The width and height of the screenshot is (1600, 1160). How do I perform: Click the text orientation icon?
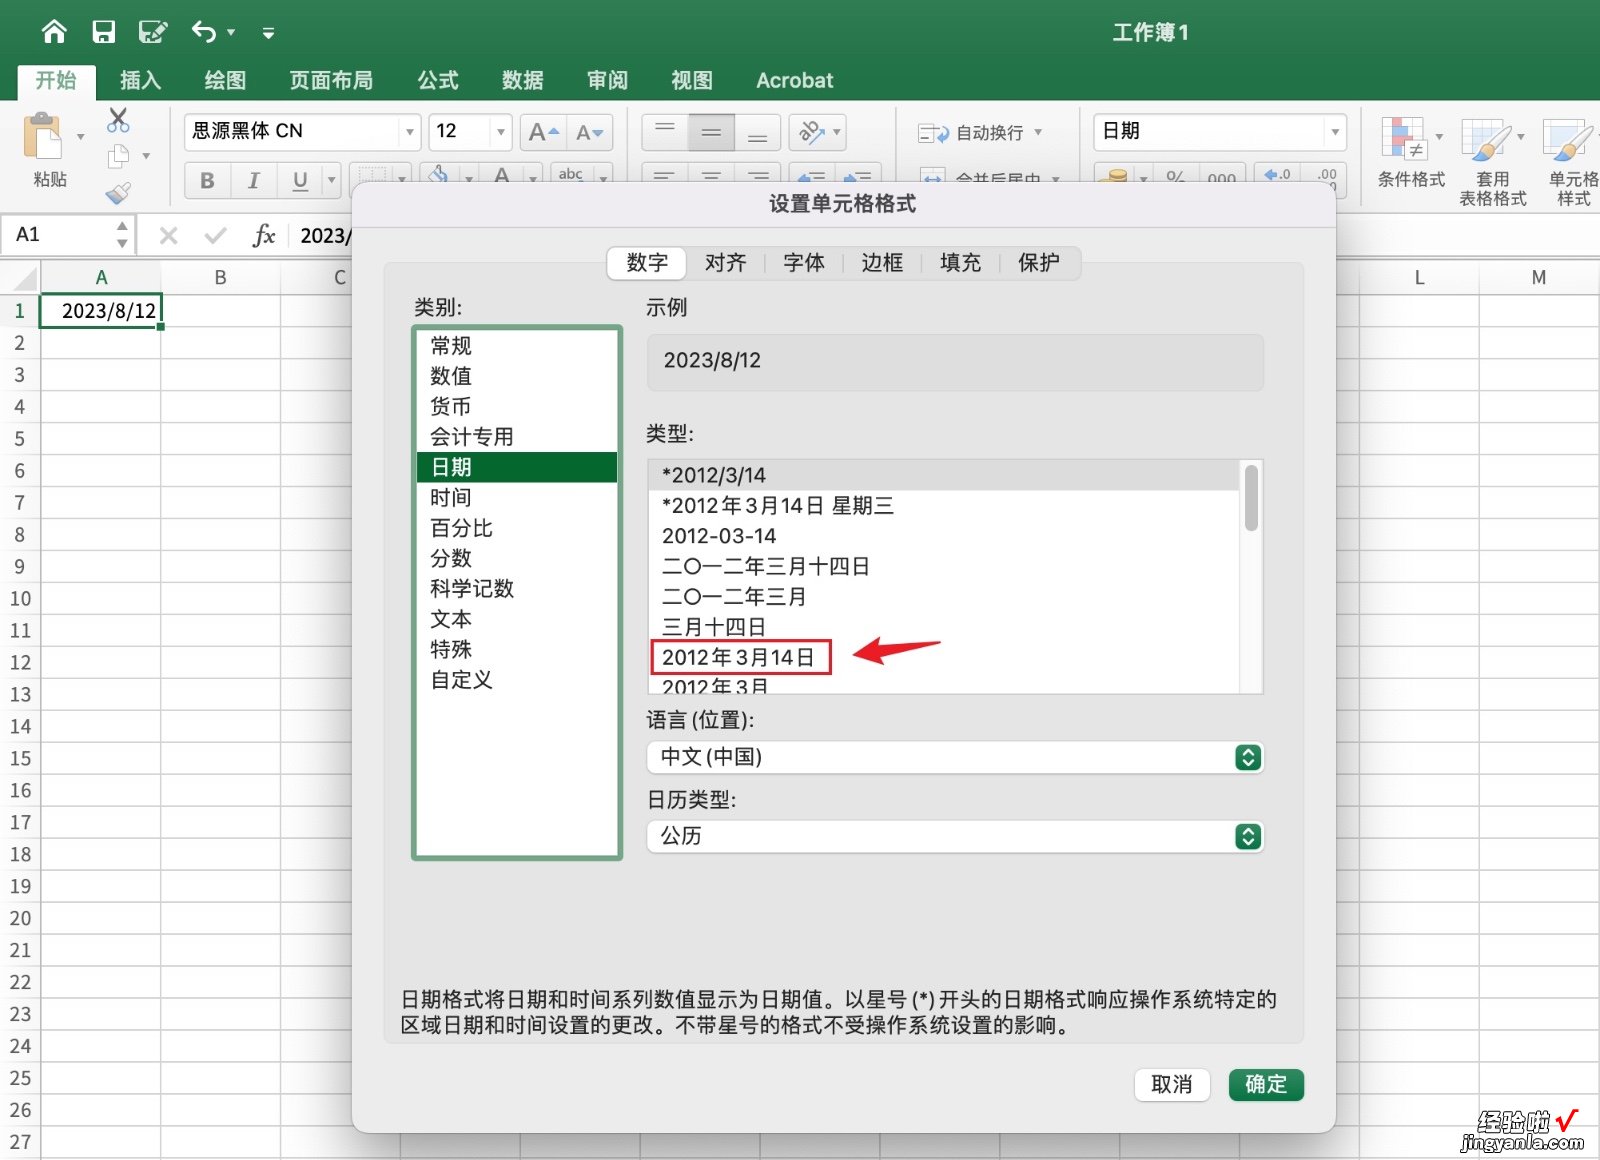[811, 132]
